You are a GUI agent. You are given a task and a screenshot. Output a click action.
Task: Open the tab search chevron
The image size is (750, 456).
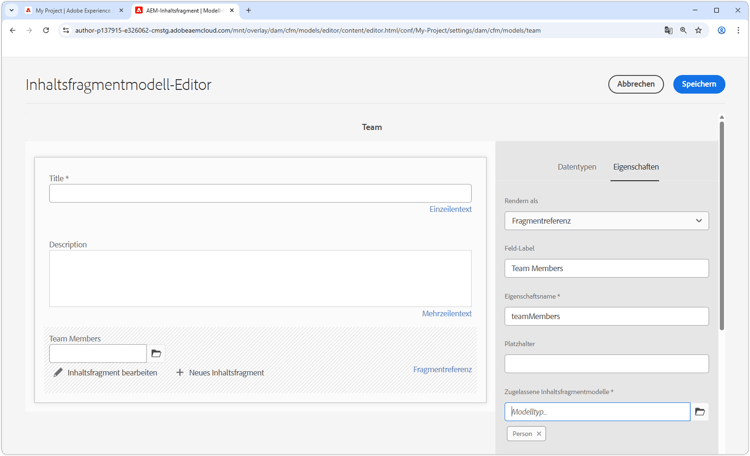[x=11, y=10]
